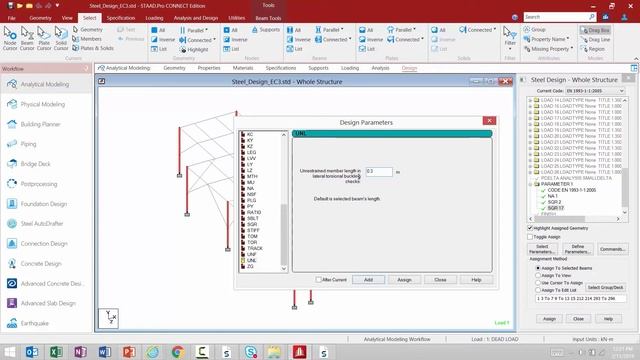
Task: Click the Plates & Solids cursor option
Action: pos(93,48)
